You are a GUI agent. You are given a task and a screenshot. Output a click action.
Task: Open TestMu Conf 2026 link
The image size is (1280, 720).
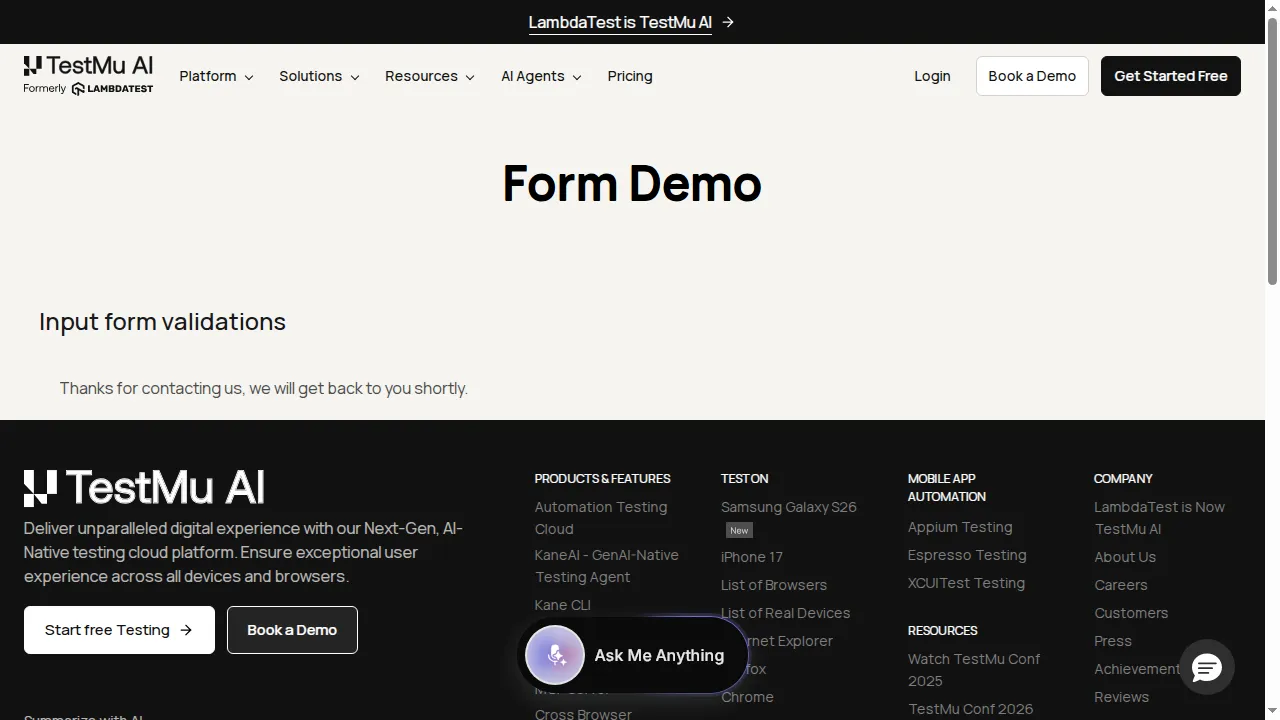970,709
